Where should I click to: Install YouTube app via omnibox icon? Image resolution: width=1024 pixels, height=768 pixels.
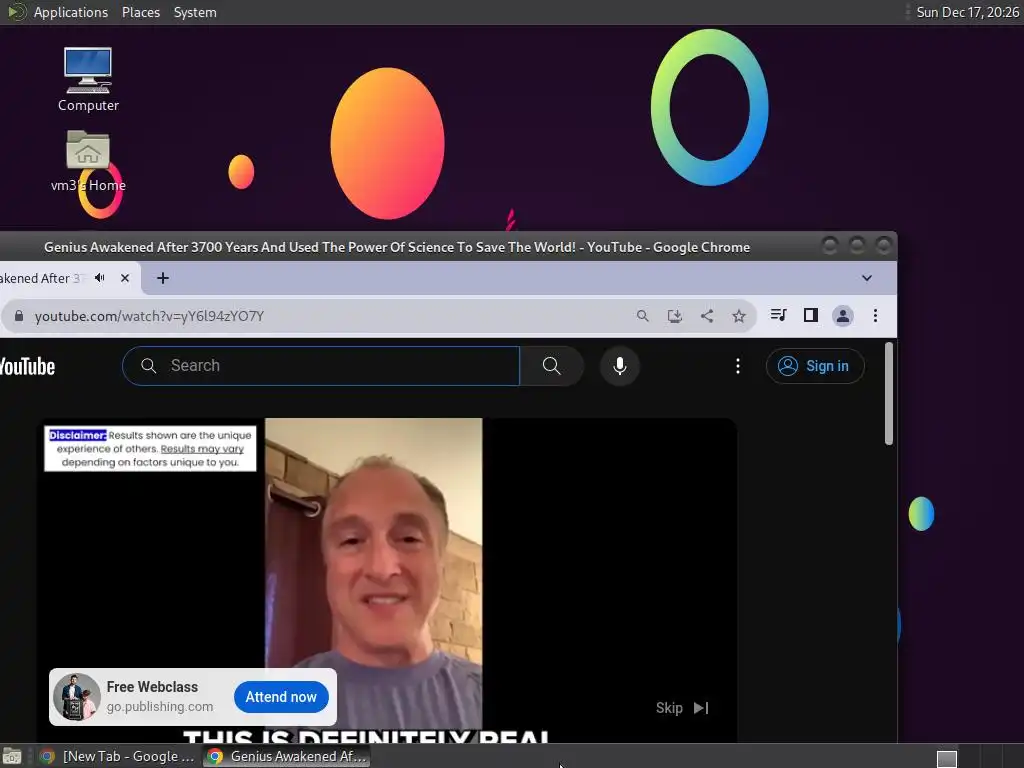click(675, 316)
